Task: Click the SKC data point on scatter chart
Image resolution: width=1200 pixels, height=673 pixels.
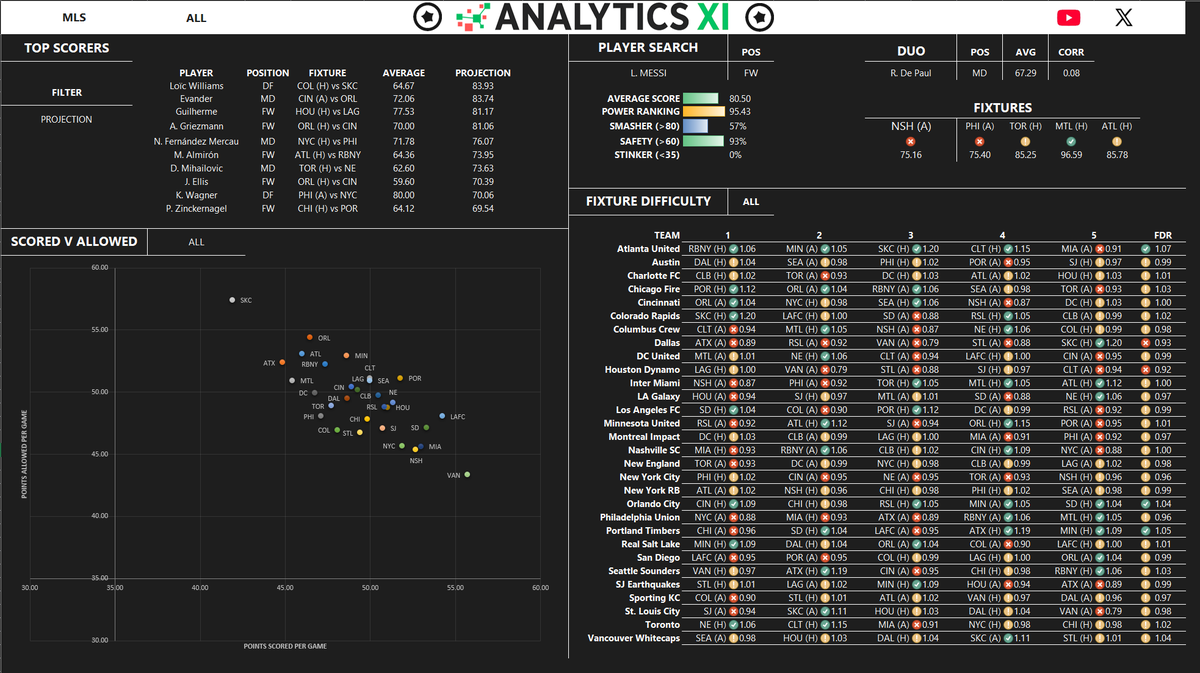Action: click(x=233, y=300)
